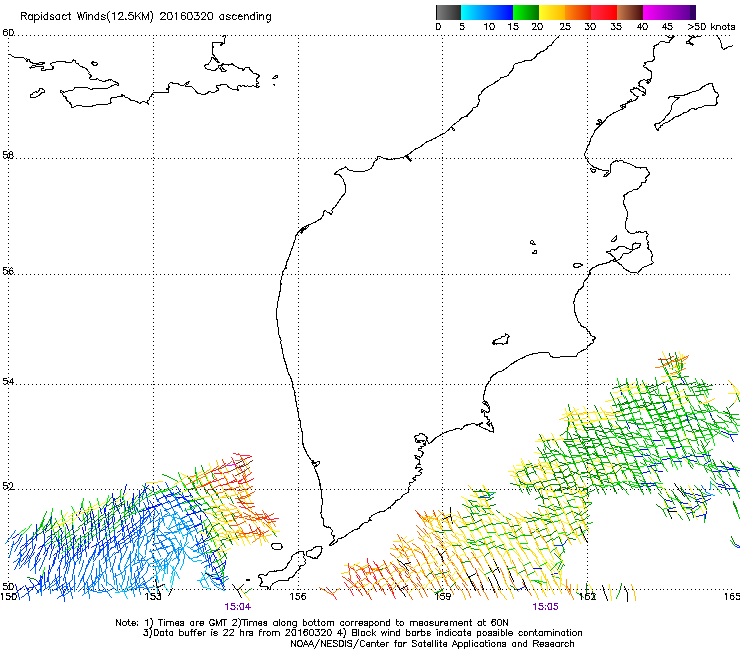This screenshot has width=740, height=650.
Task: Click the brown 35-40 knots legend segment
Action: click(630, 12)
